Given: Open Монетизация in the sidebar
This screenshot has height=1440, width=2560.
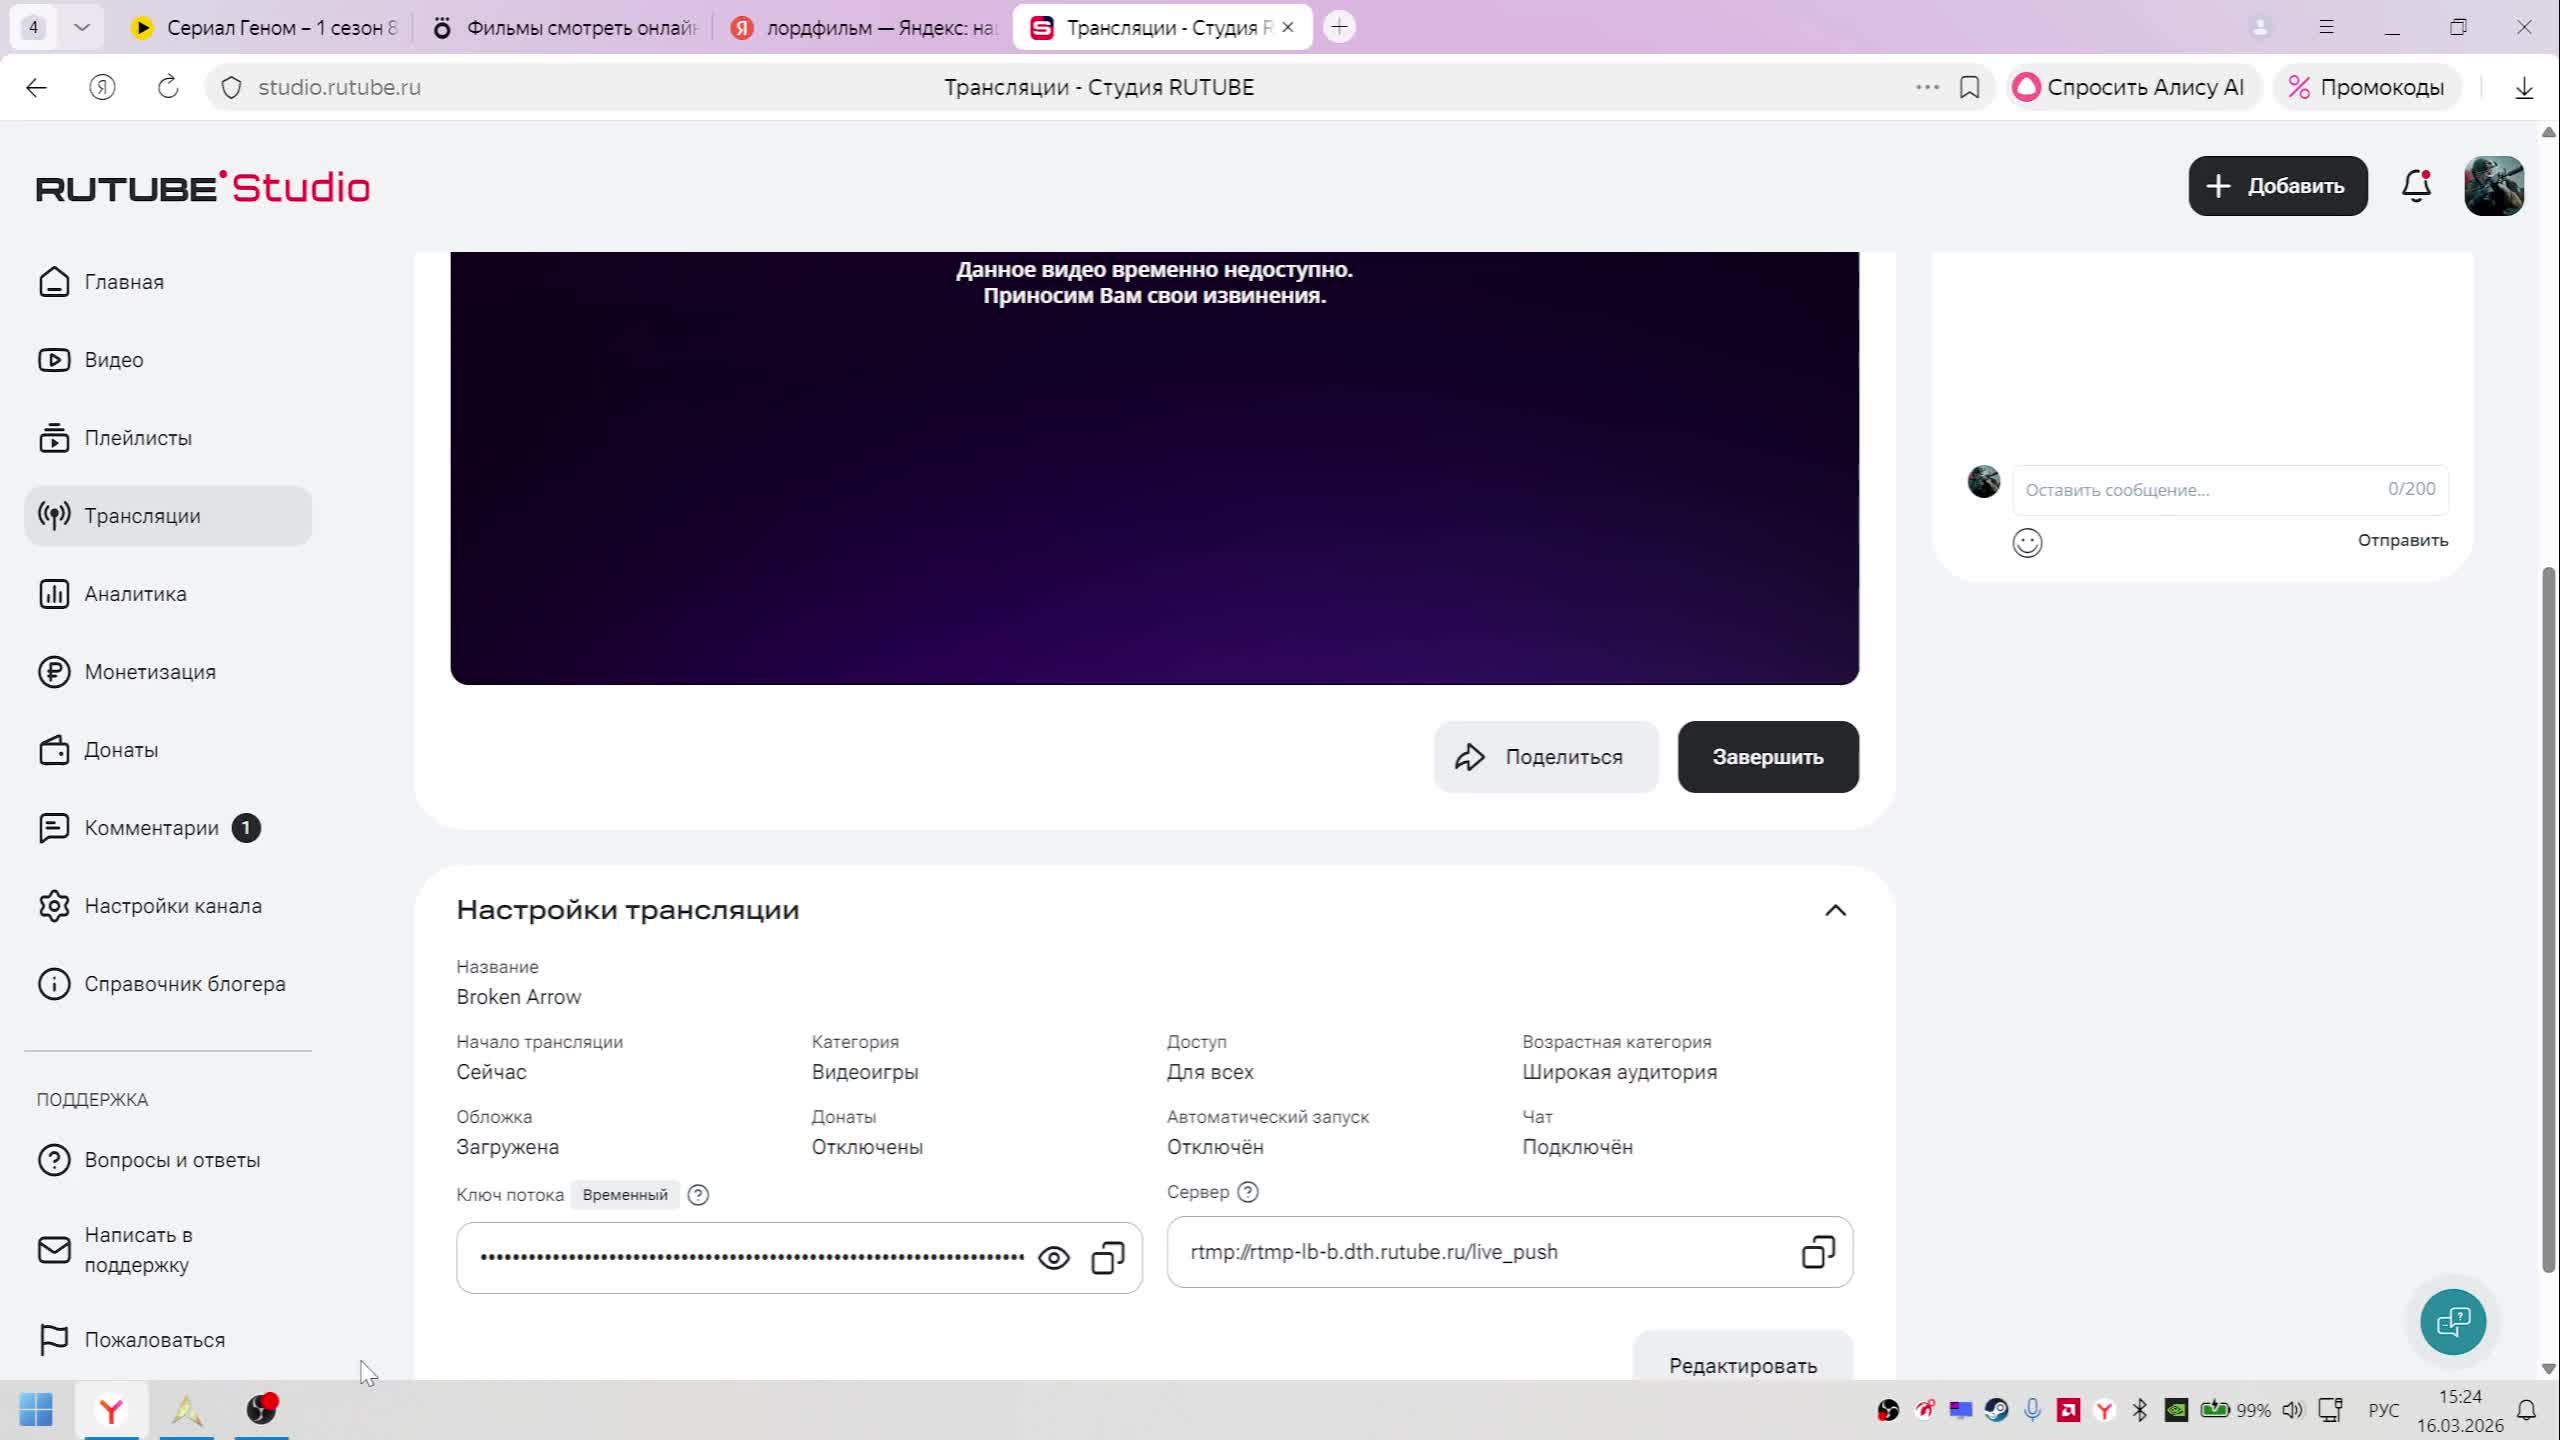Looking at the screenshot, I should (x=150, y=672).
